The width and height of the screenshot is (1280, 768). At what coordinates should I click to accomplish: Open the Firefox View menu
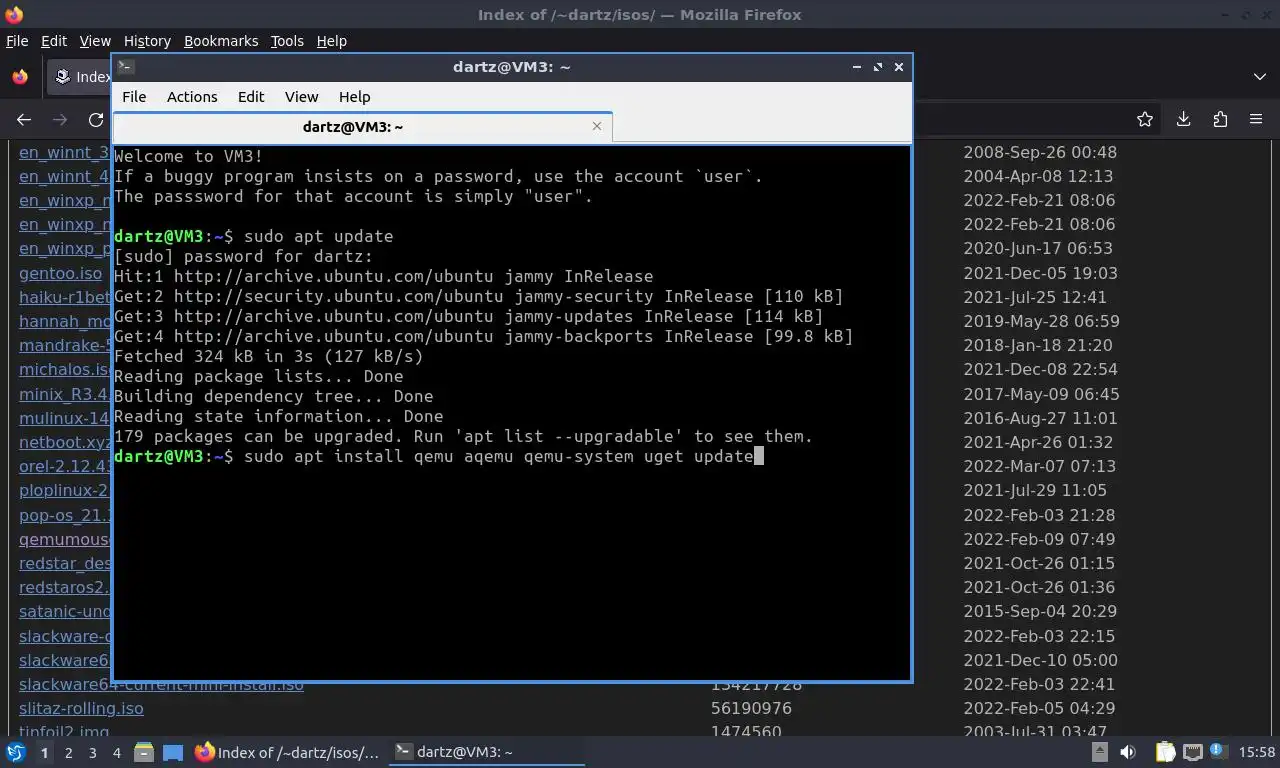coord(95,41)
